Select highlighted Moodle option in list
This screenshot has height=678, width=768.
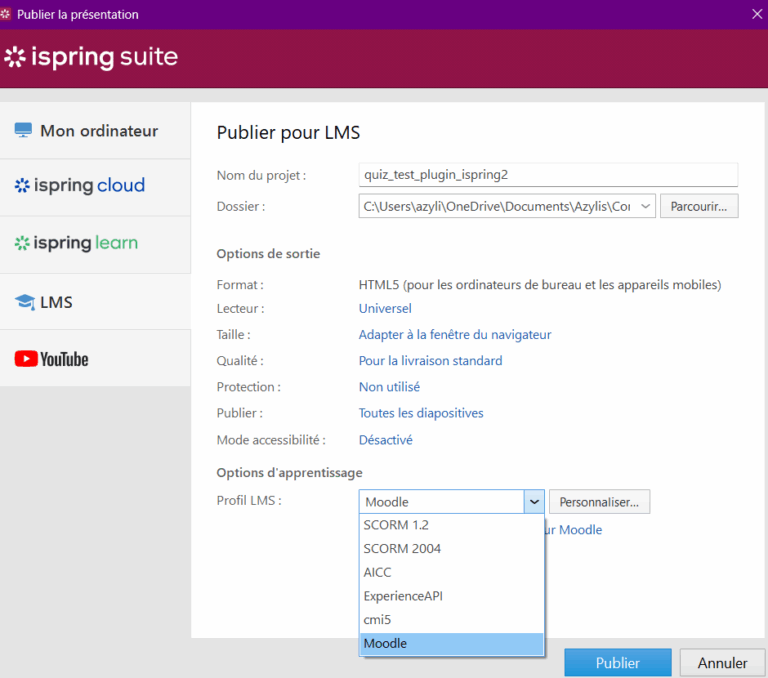click(452, 644)
